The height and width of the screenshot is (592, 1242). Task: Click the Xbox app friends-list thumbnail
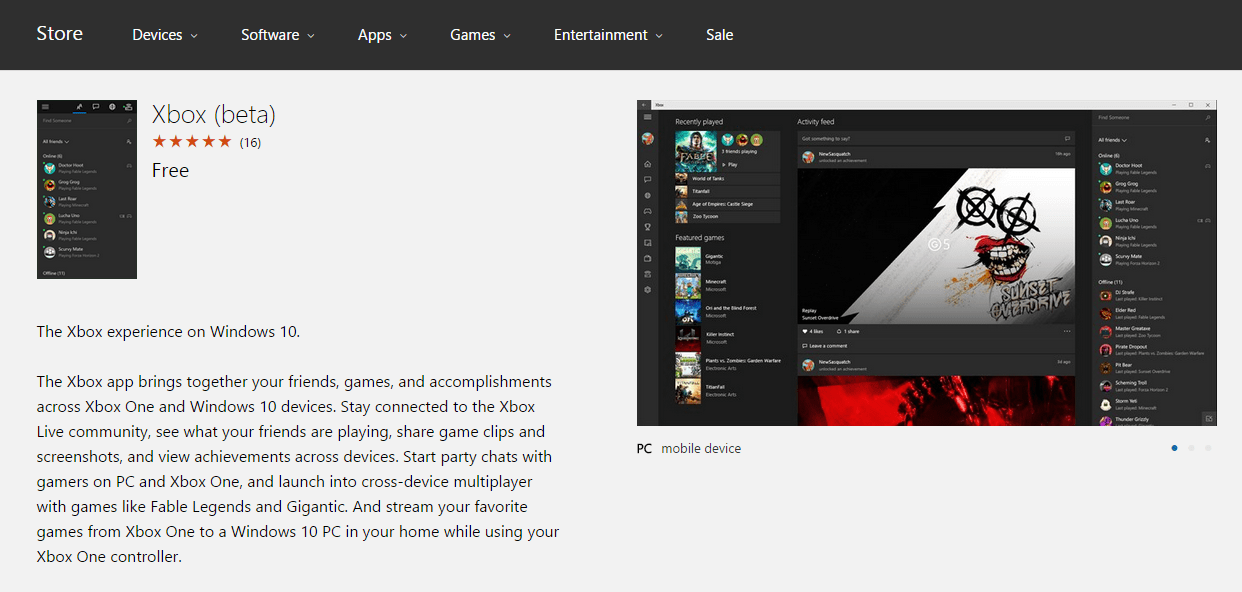[x=87, y=189]
